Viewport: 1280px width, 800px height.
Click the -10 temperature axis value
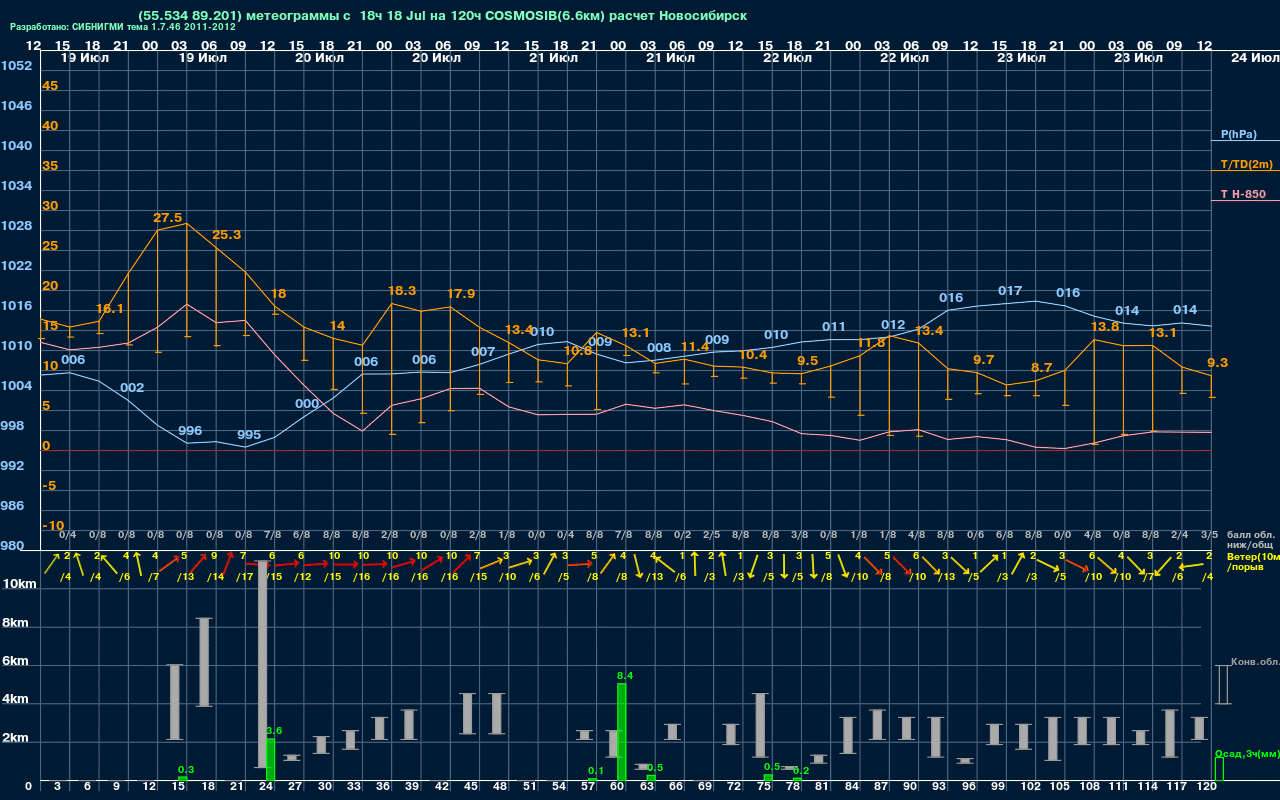tap(53, 526)
